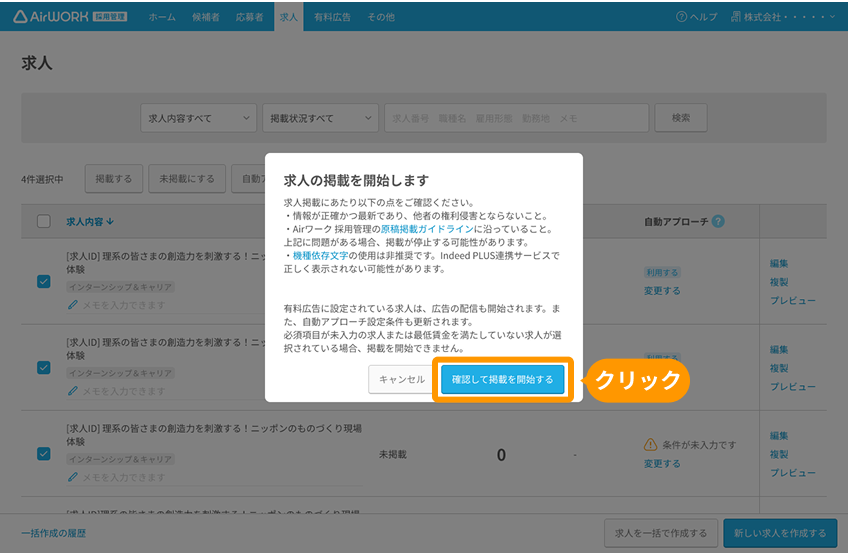848x553 pixels.
Task: Click 複製 in the second job row
Action: point(779,368)
